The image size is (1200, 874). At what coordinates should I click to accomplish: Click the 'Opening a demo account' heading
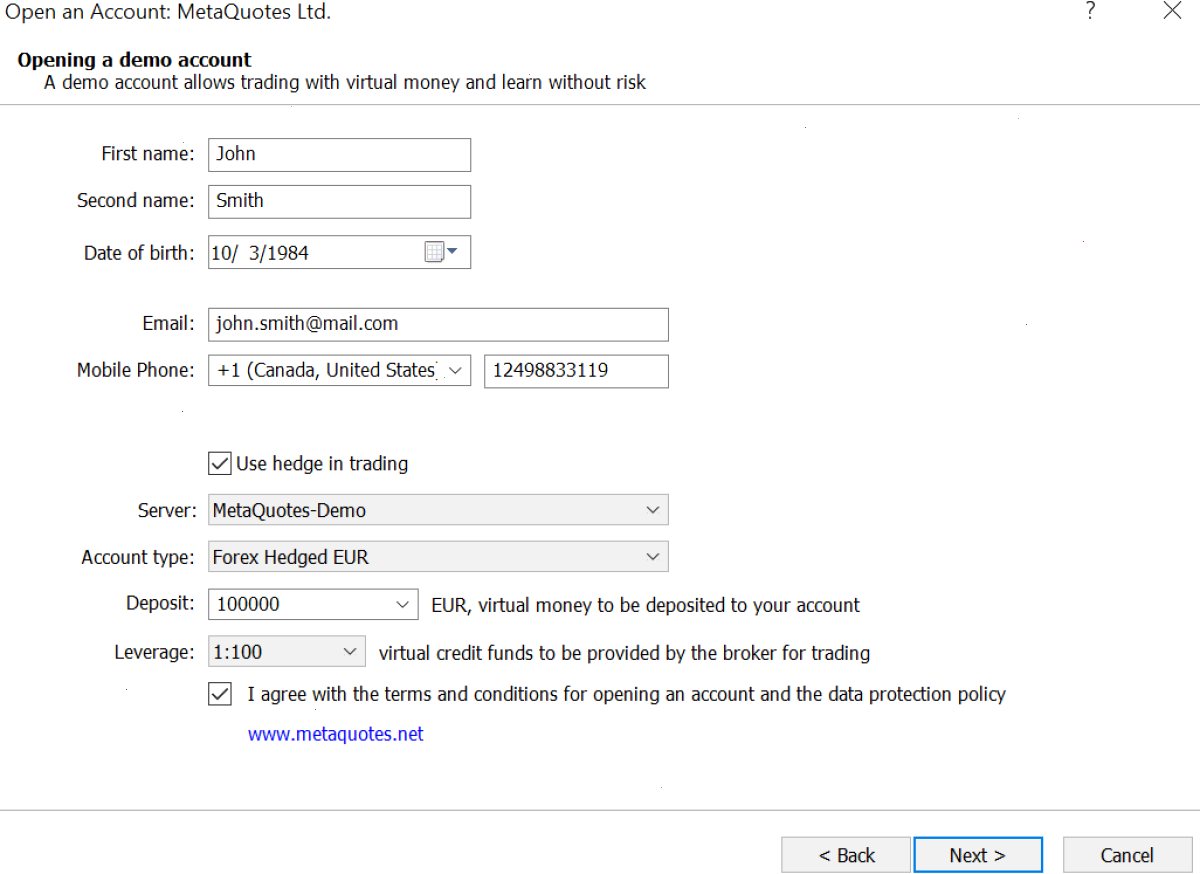135,60
